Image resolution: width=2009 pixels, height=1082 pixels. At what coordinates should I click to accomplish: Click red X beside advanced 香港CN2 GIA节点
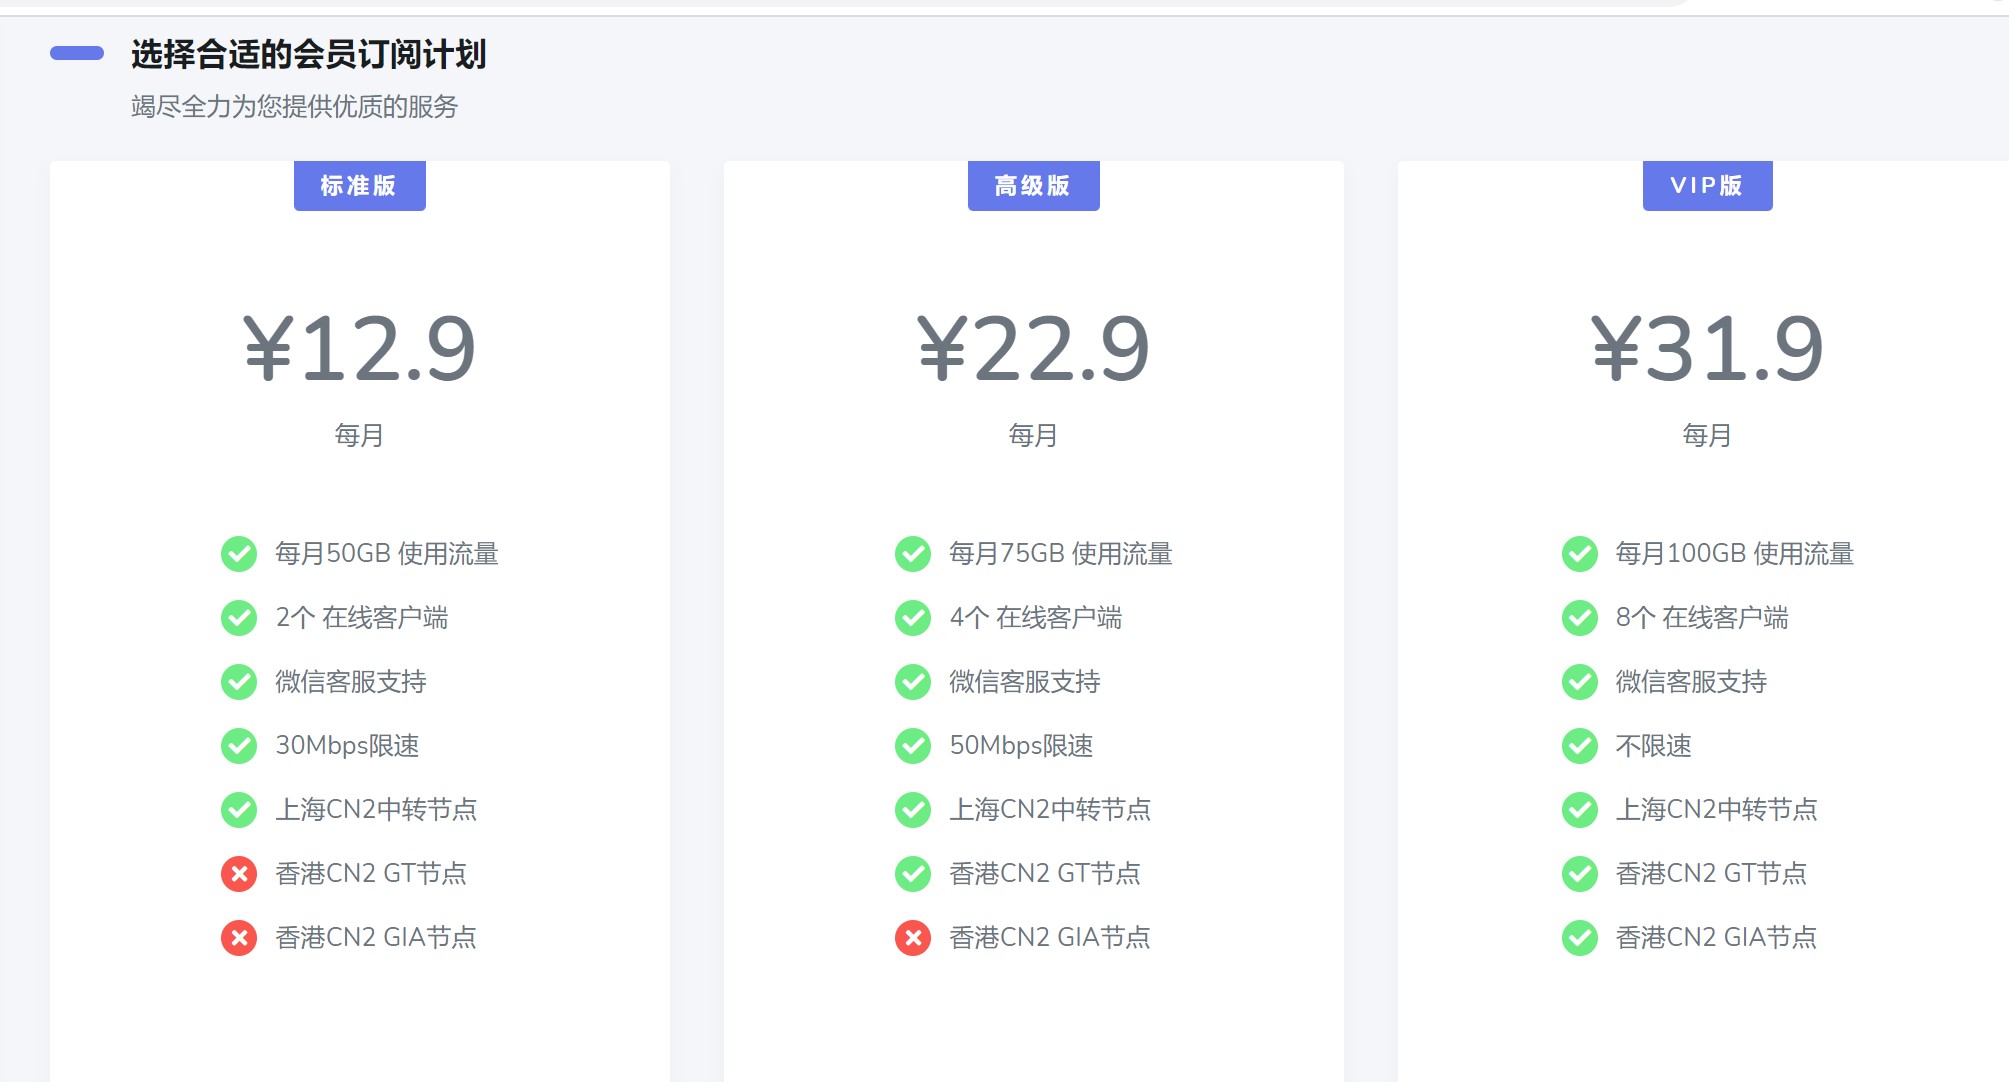pyautogui.click(x=913, y=938)
